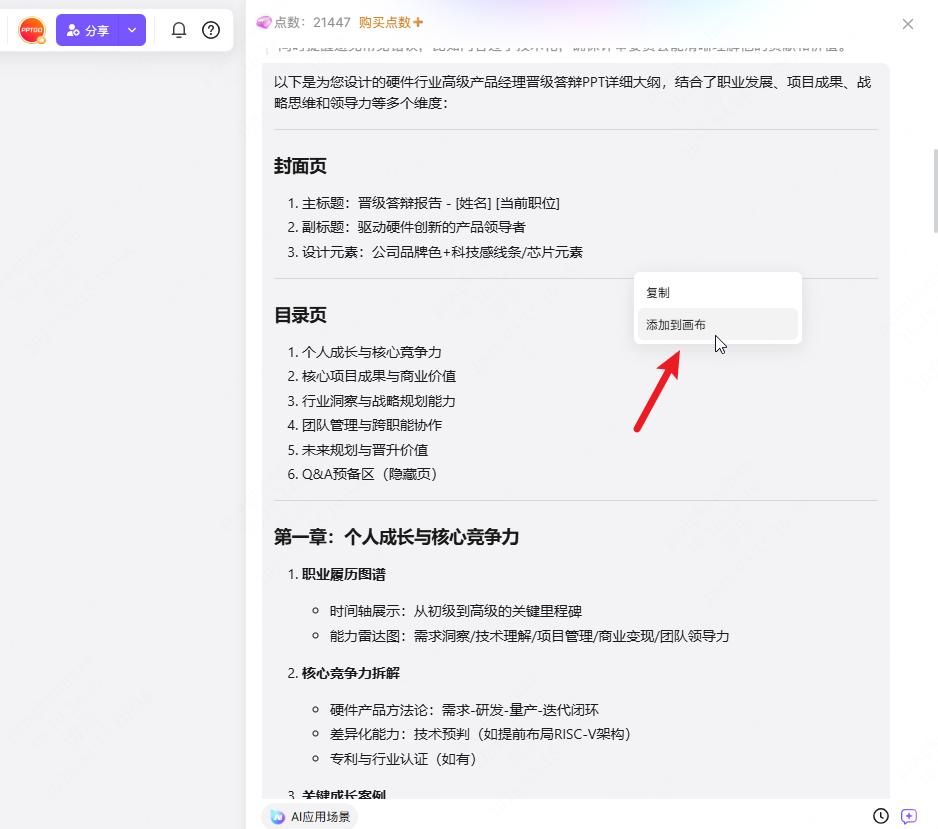
Task: Click the PPTGO app logo
Action: point(31,30)
